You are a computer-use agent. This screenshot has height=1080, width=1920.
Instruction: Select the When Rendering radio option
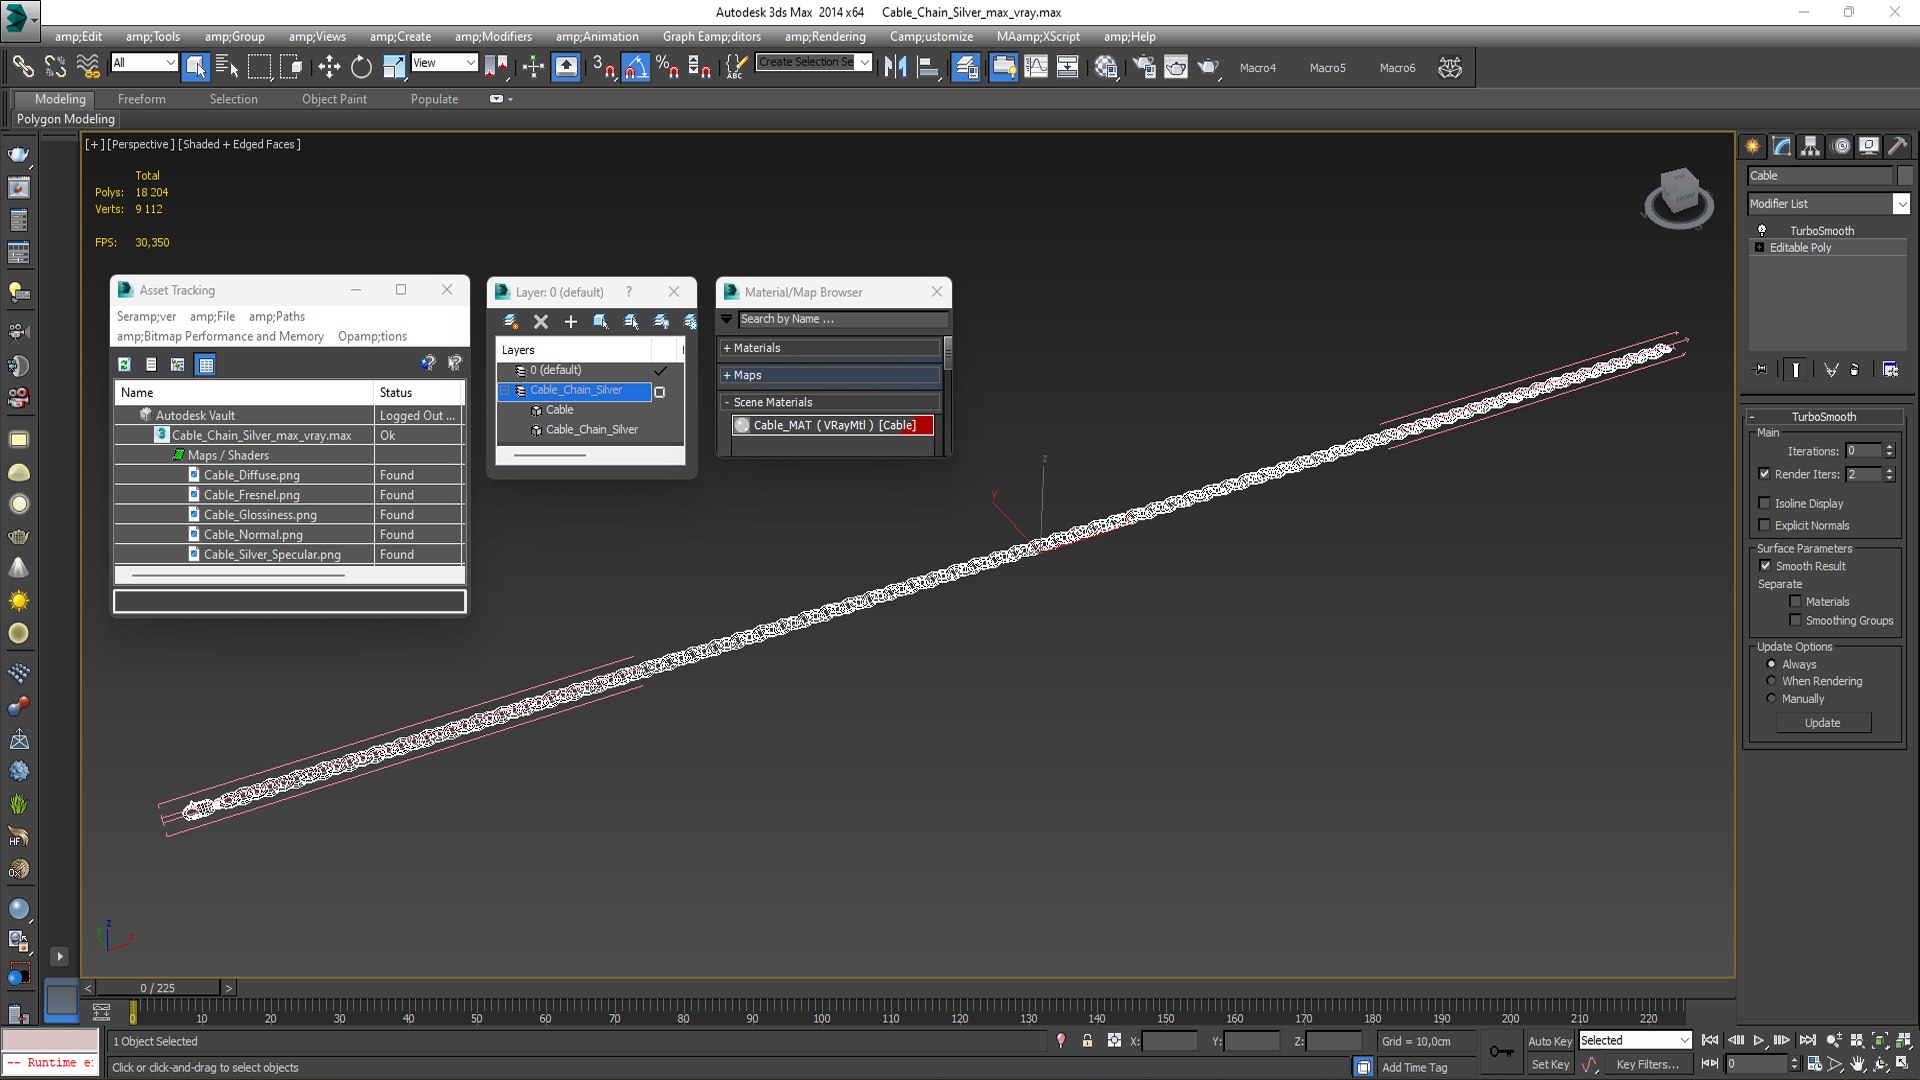1771,681
